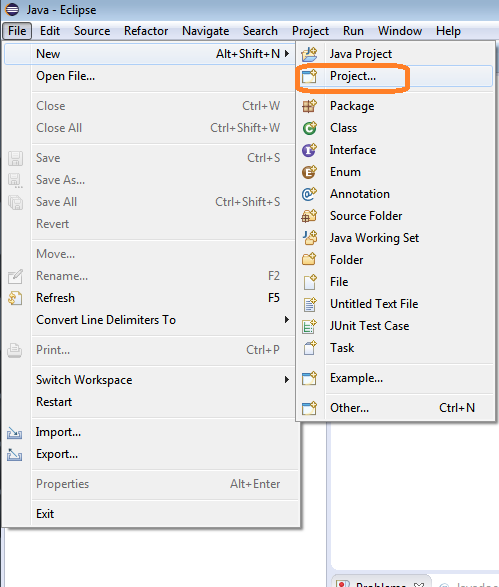Click the Refresh icon in File menu

(x=15, y=298)
